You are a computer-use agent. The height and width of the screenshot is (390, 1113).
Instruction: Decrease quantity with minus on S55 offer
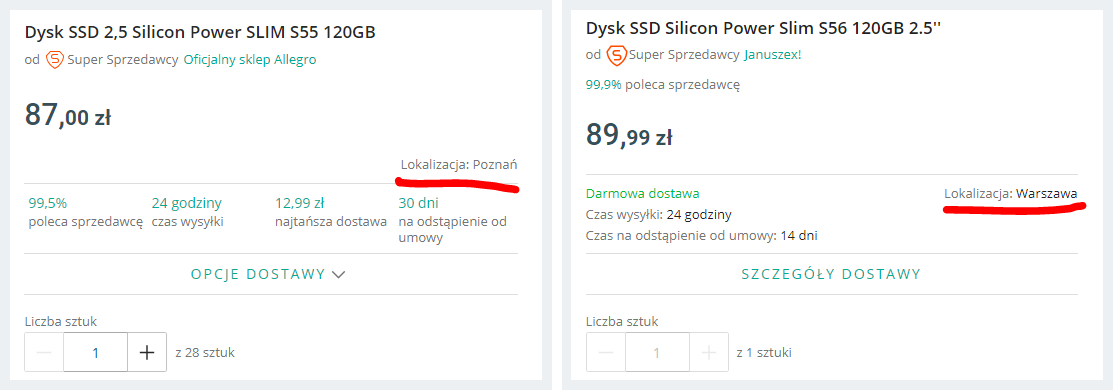point(44,352)
